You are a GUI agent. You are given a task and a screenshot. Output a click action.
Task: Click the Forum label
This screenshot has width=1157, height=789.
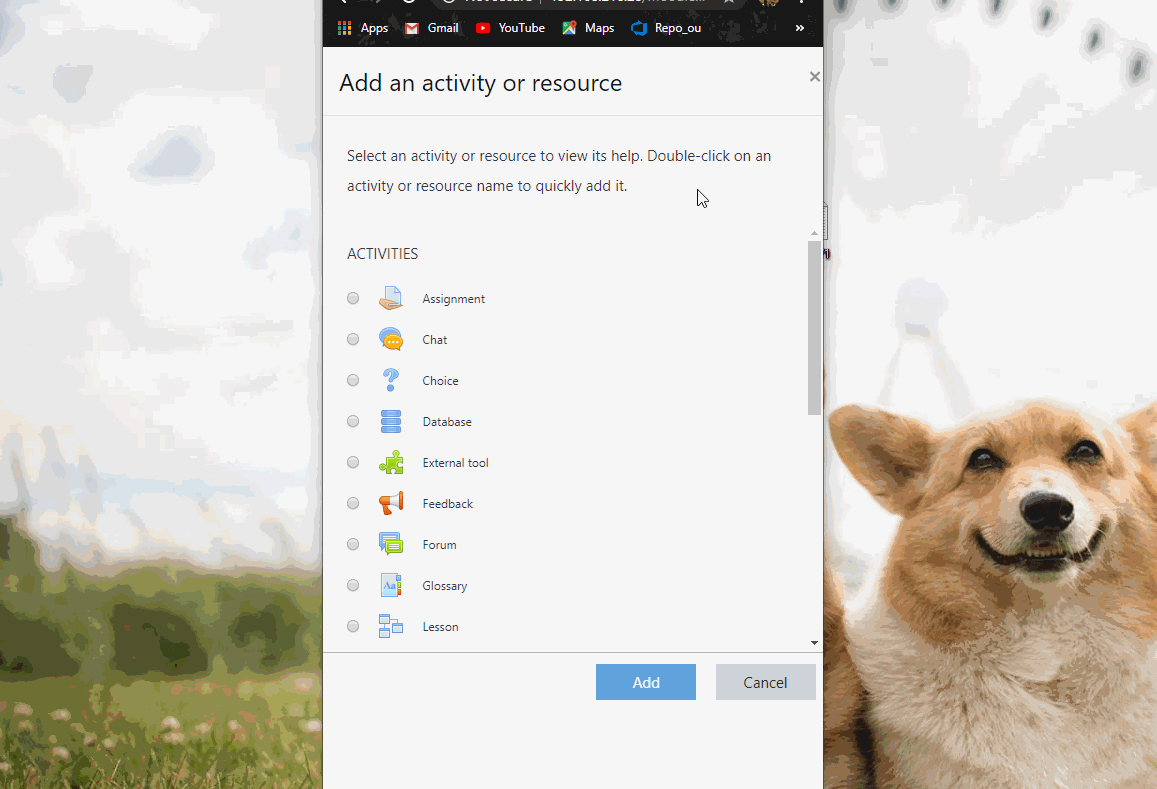coord(439,545)
